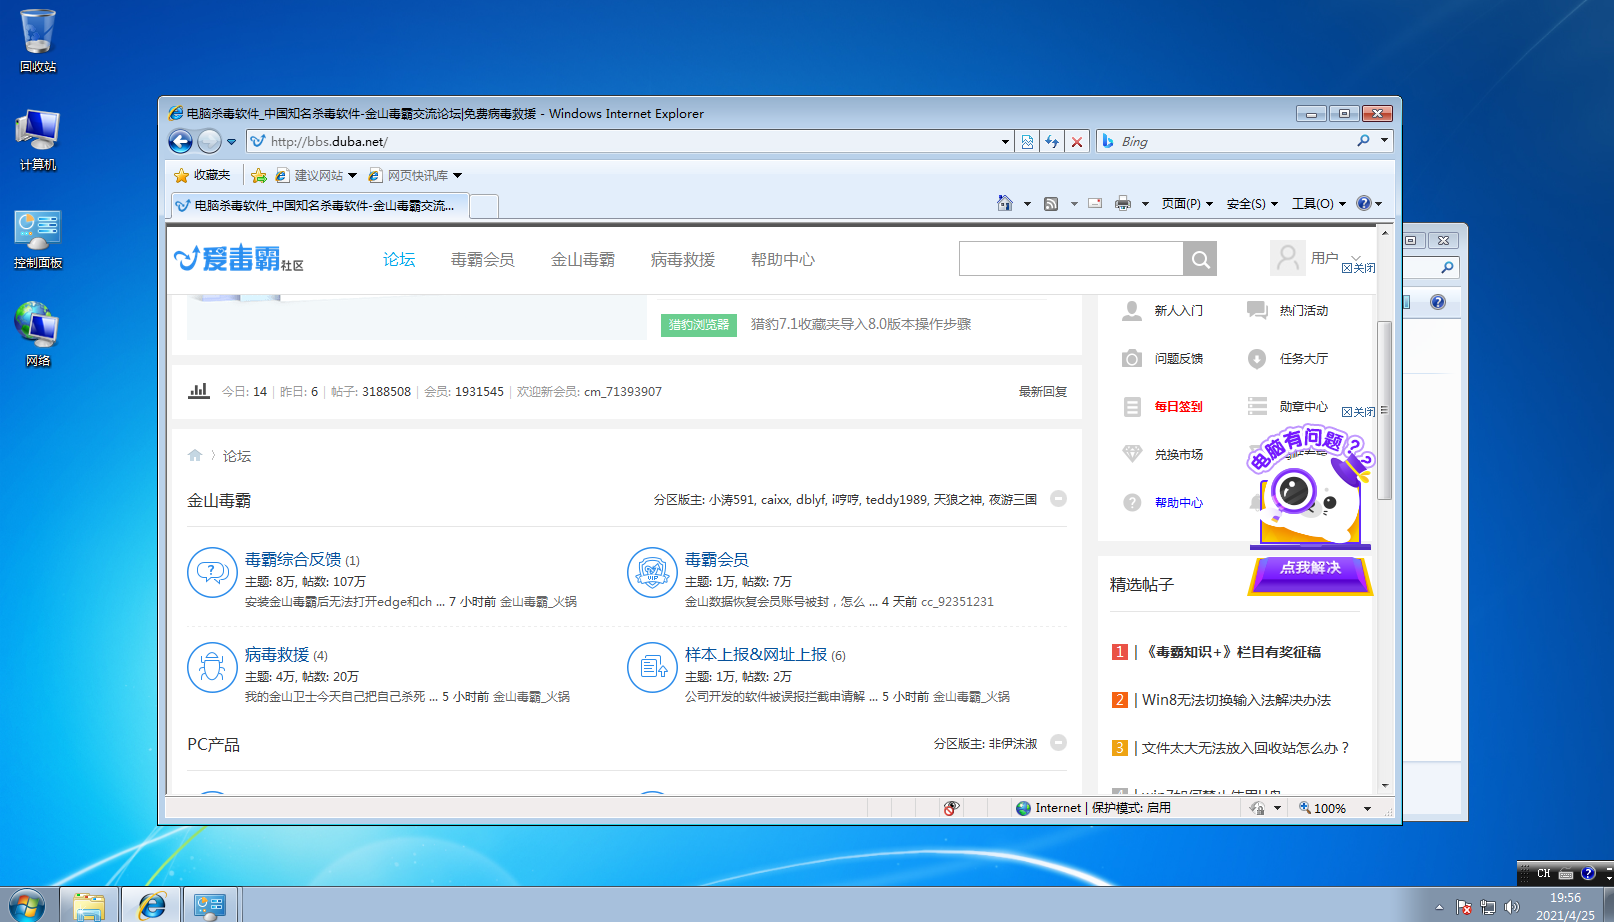The height and width of the screenshot is (922, 1614).
Task: Open the 安全(S) menu dropdown
Action: (1252, 204)
